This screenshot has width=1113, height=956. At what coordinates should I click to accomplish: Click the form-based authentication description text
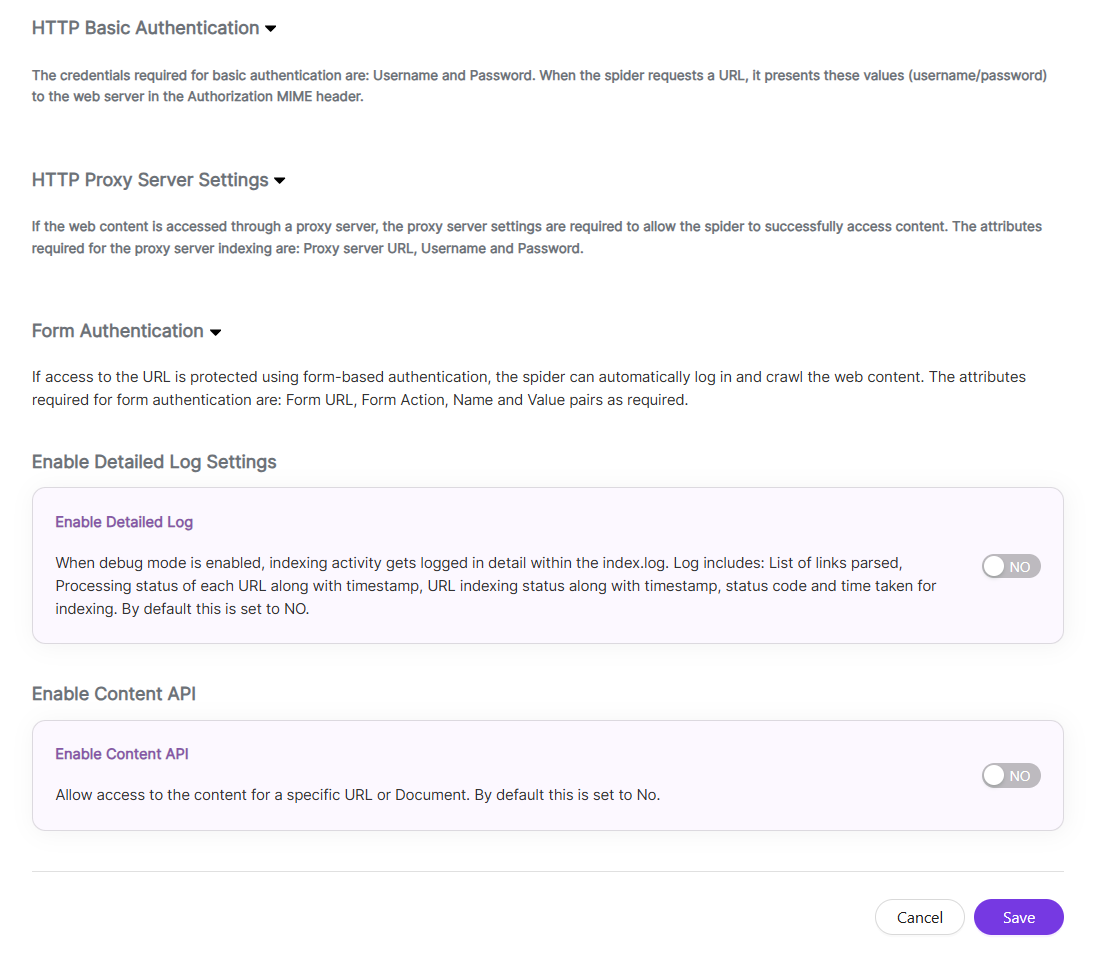(x=529, y=388)
